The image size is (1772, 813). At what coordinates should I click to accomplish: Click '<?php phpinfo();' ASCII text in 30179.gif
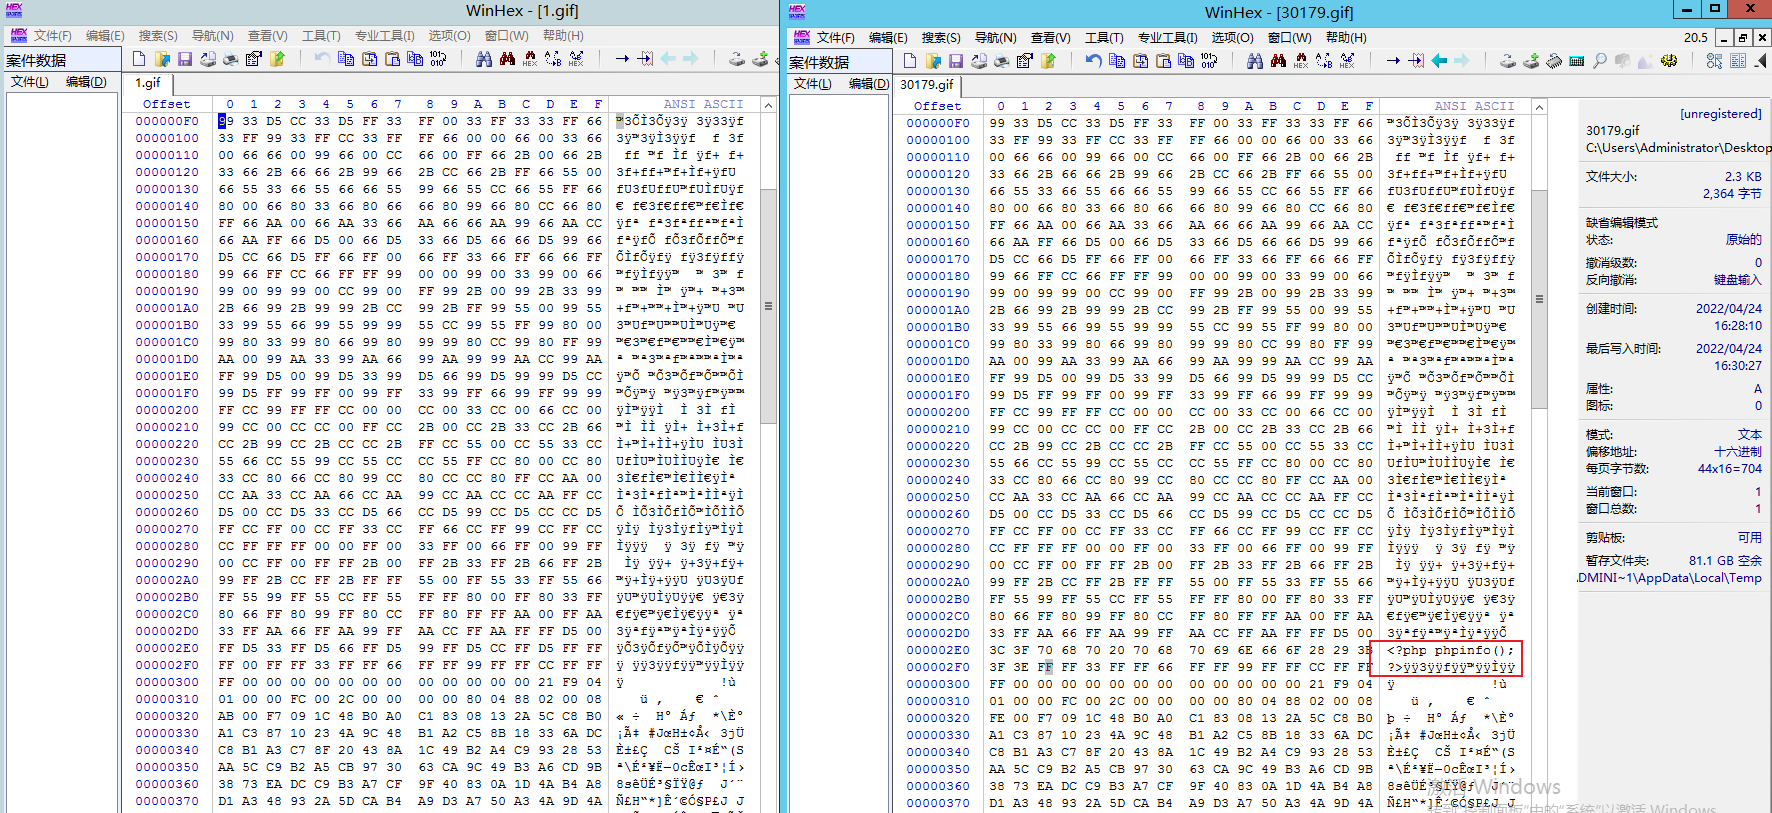(1451, 650)
